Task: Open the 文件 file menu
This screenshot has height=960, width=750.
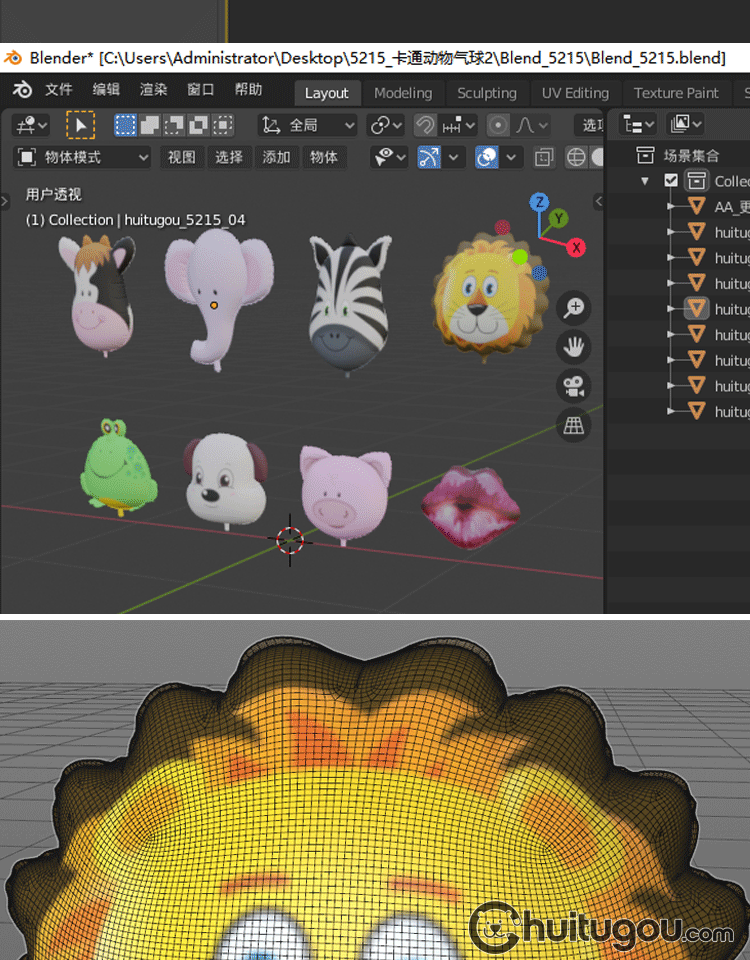Action: coord(58,90)
